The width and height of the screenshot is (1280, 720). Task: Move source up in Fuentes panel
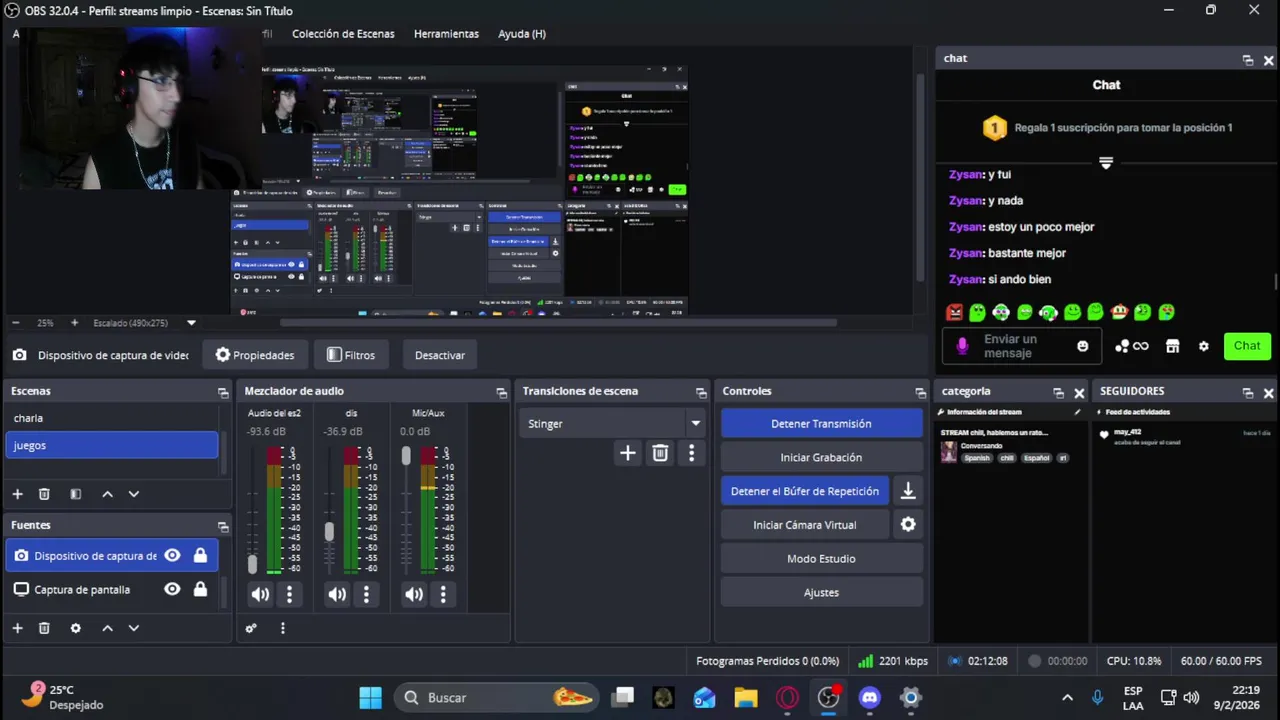(x=107, y=628)
